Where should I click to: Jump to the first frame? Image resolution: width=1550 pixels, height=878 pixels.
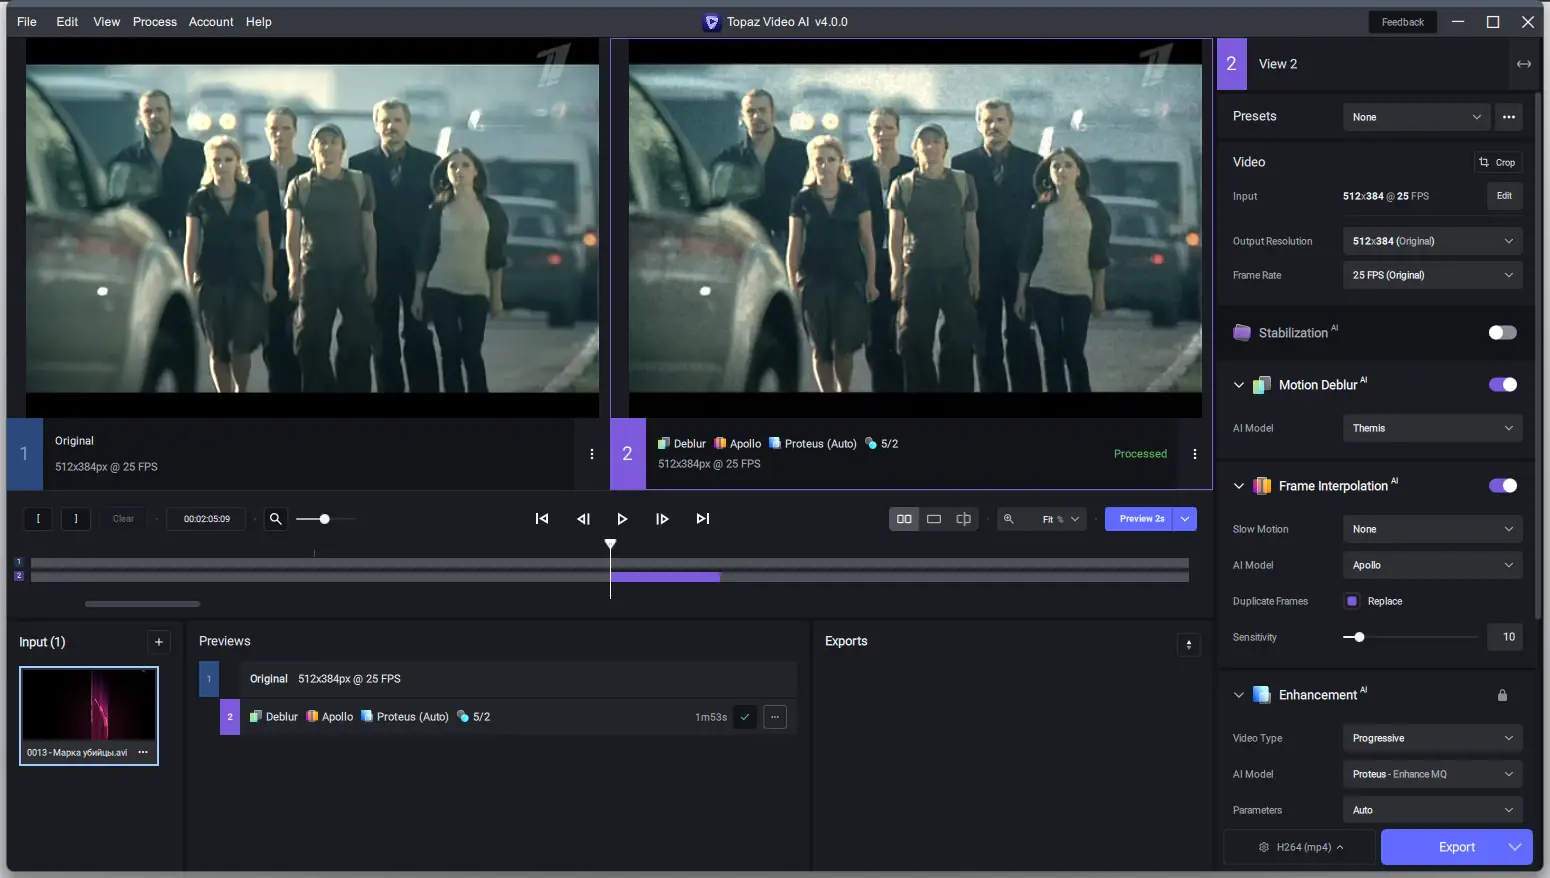542,519
